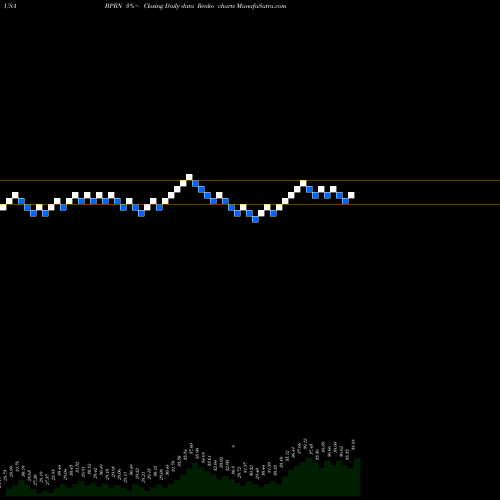
Task: Select the lowest blue Renko brick on the chart
Action: coord(255,219)
